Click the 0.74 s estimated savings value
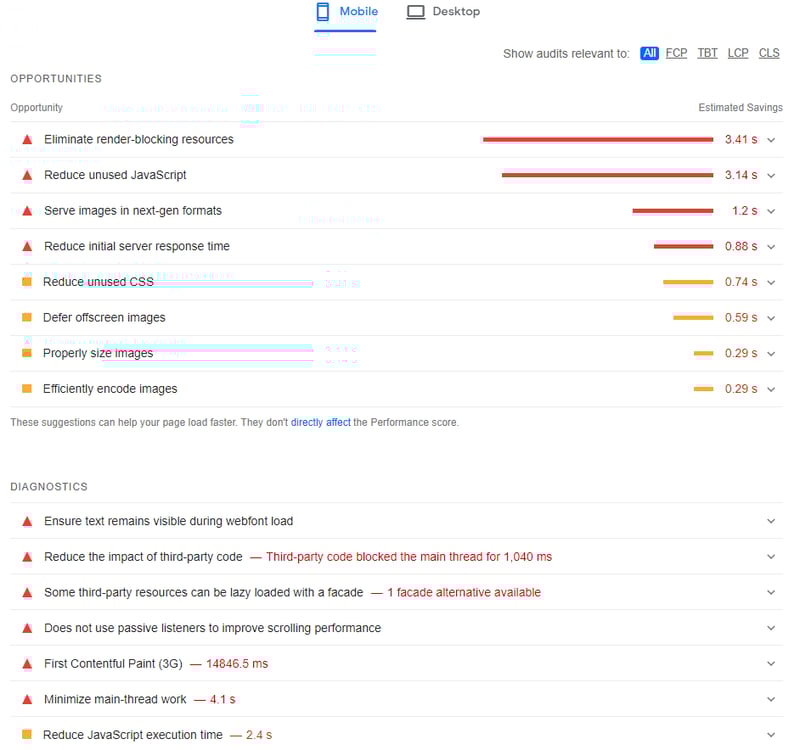The height and width of the screenshot is (750, 800). pyautogui.click(x=741, y=282)
